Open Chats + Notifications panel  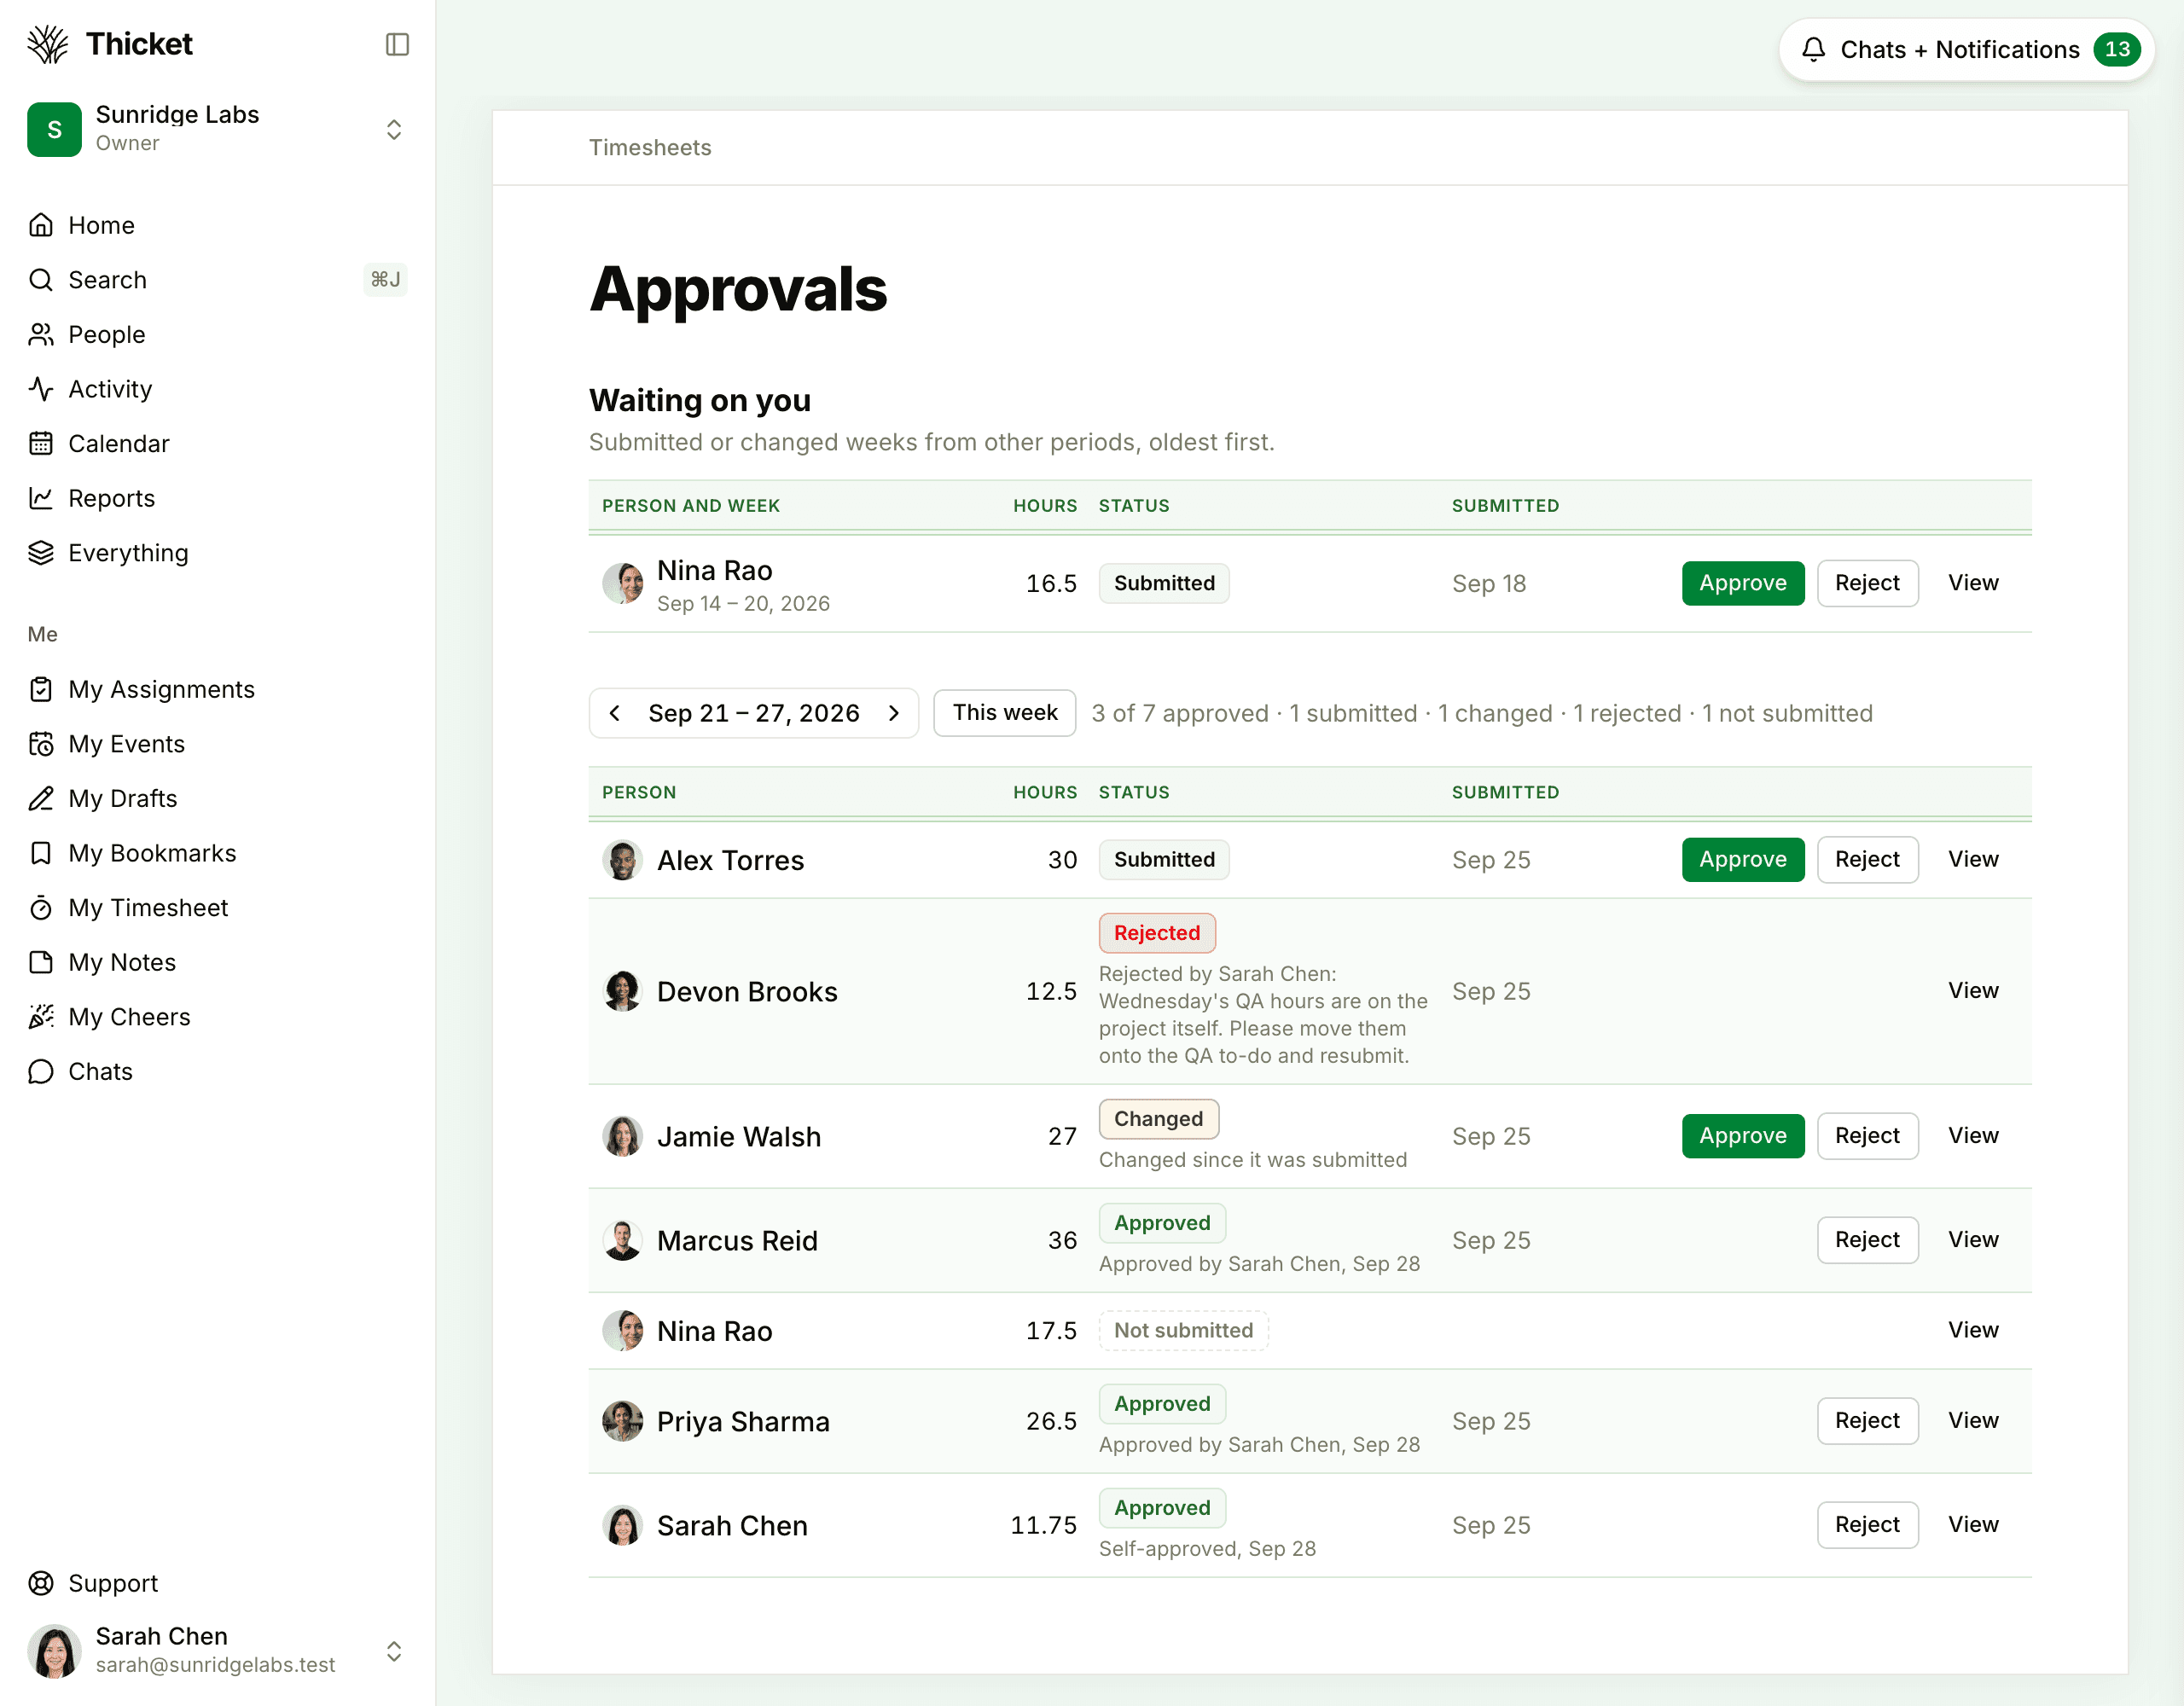pos(1966,49)
